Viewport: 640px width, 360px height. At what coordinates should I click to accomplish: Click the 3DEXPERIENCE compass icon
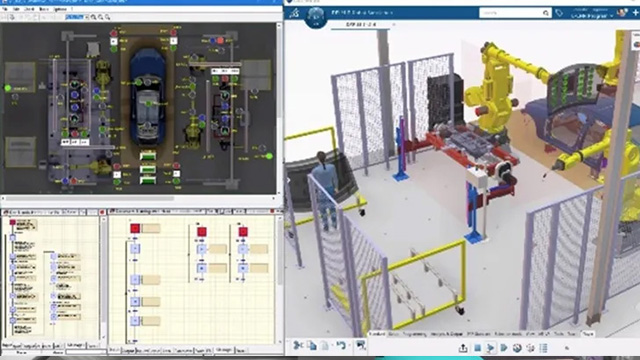click(316, 17)
